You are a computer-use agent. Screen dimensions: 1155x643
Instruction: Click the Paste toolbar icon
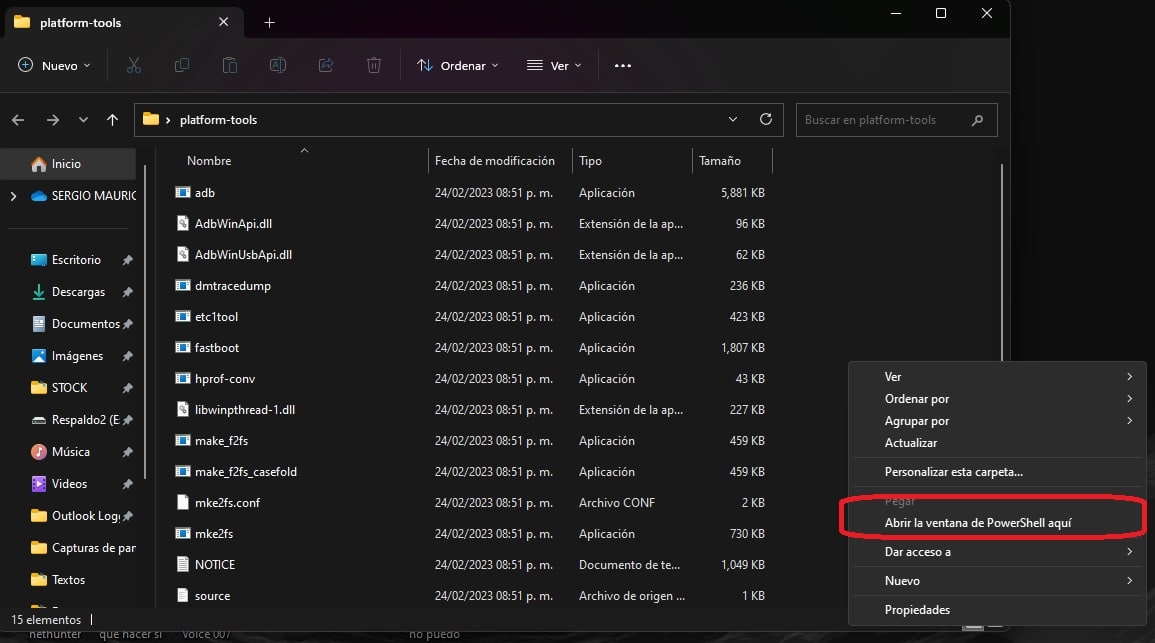pos(229,65)
